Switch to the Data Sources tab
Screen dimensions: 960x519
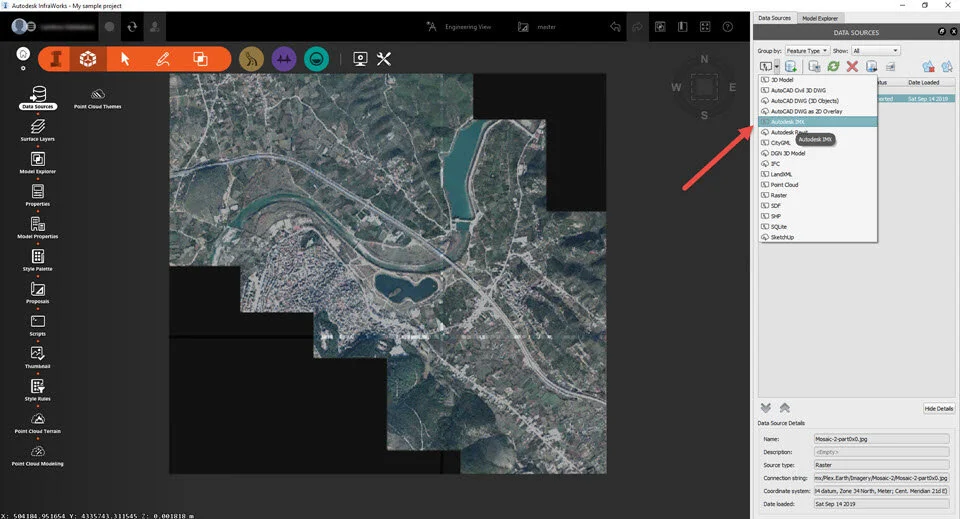pyautogui.click(x=774, y=18)
